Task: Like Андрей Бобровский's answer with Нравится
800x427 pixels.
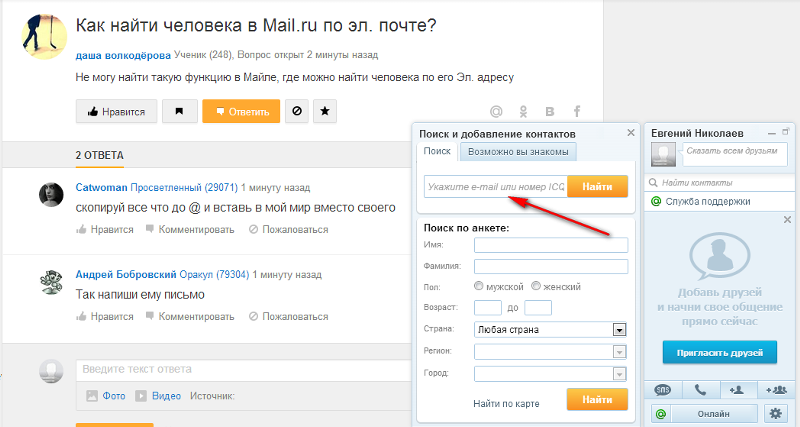Action: tap(105, 316)
